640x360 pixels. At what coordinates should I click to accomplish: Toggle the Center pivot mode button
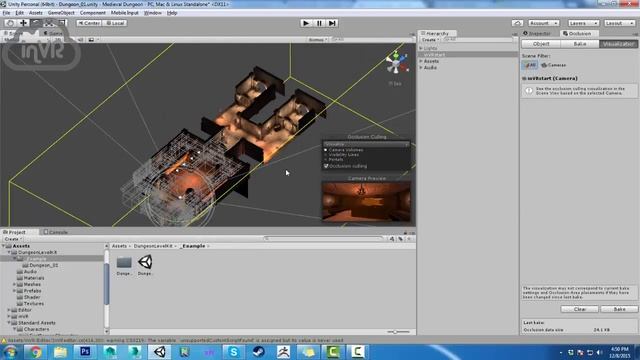(x=89, y=23)
